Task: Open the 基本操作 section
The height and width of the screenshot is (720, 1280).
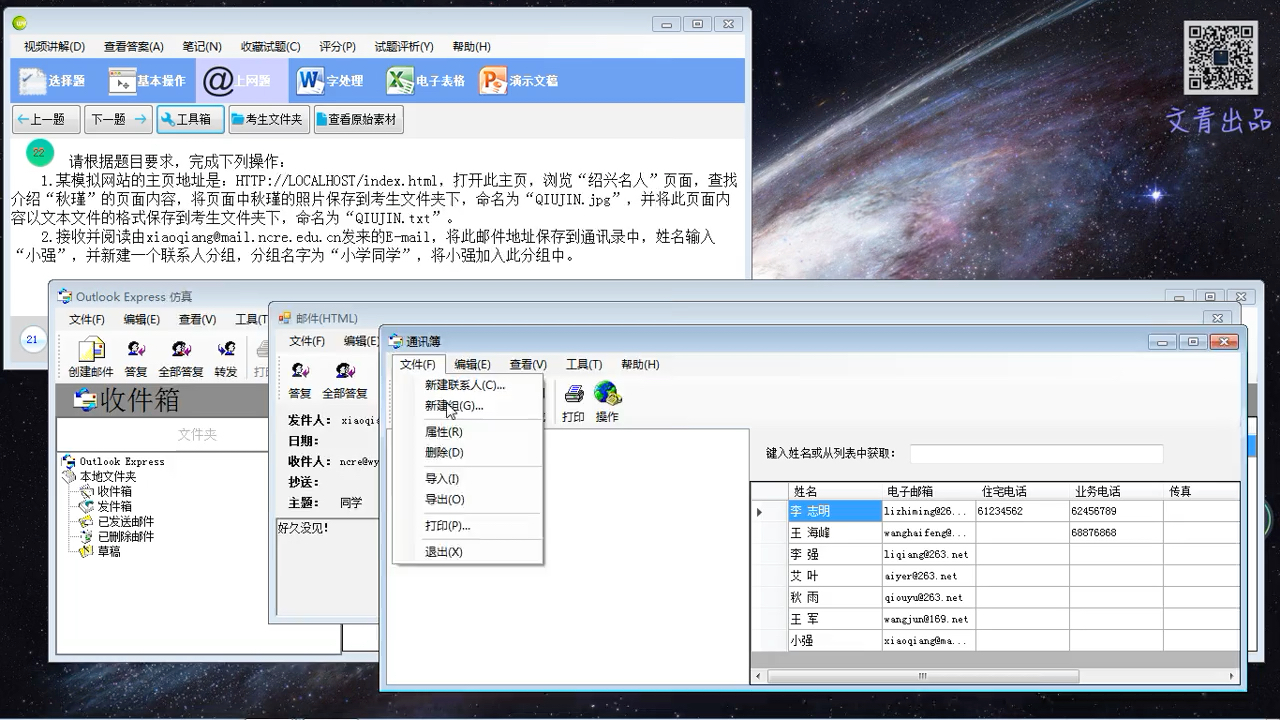Action: coord(147,81)
